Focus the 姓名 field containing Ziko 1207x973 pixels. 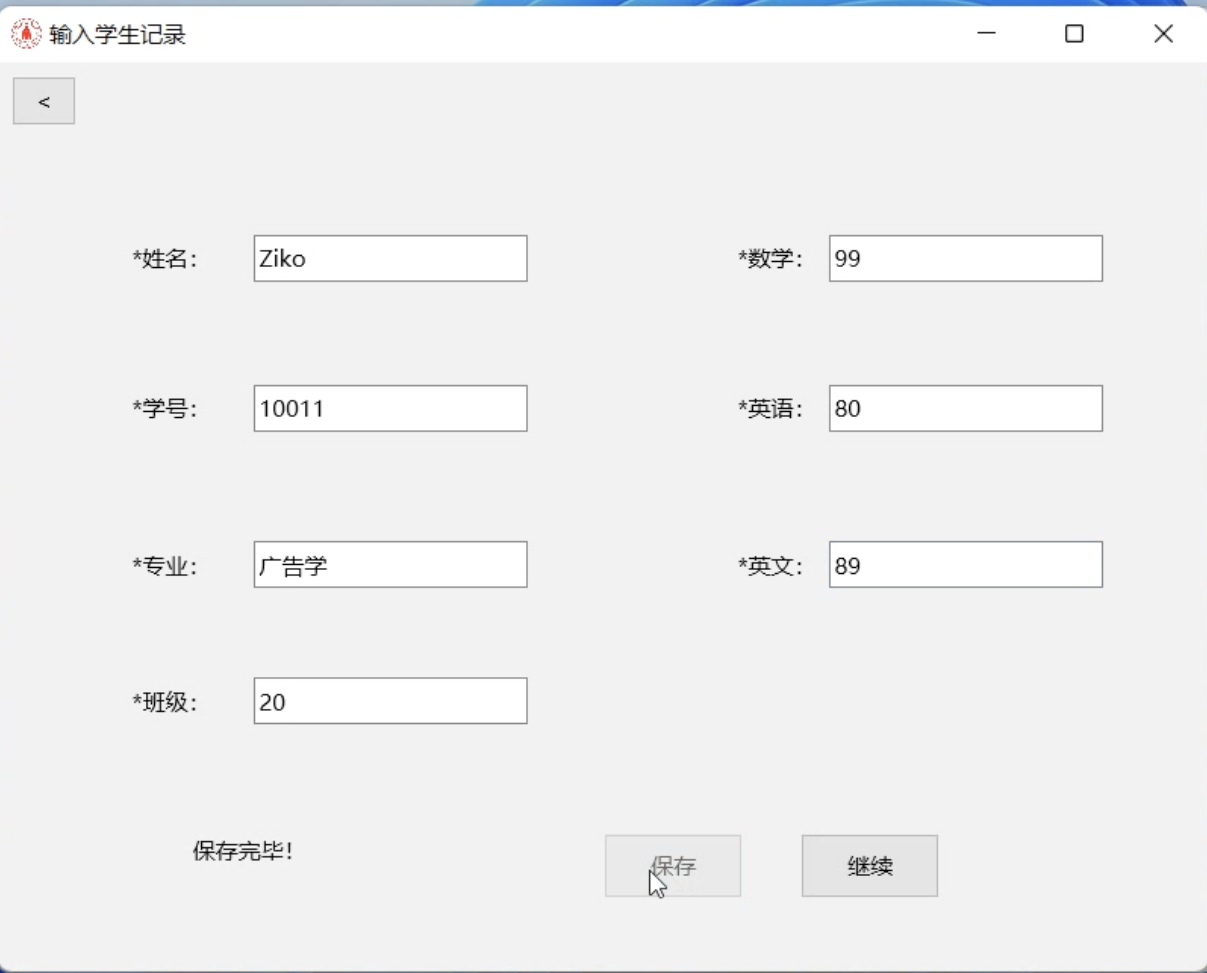390,259
